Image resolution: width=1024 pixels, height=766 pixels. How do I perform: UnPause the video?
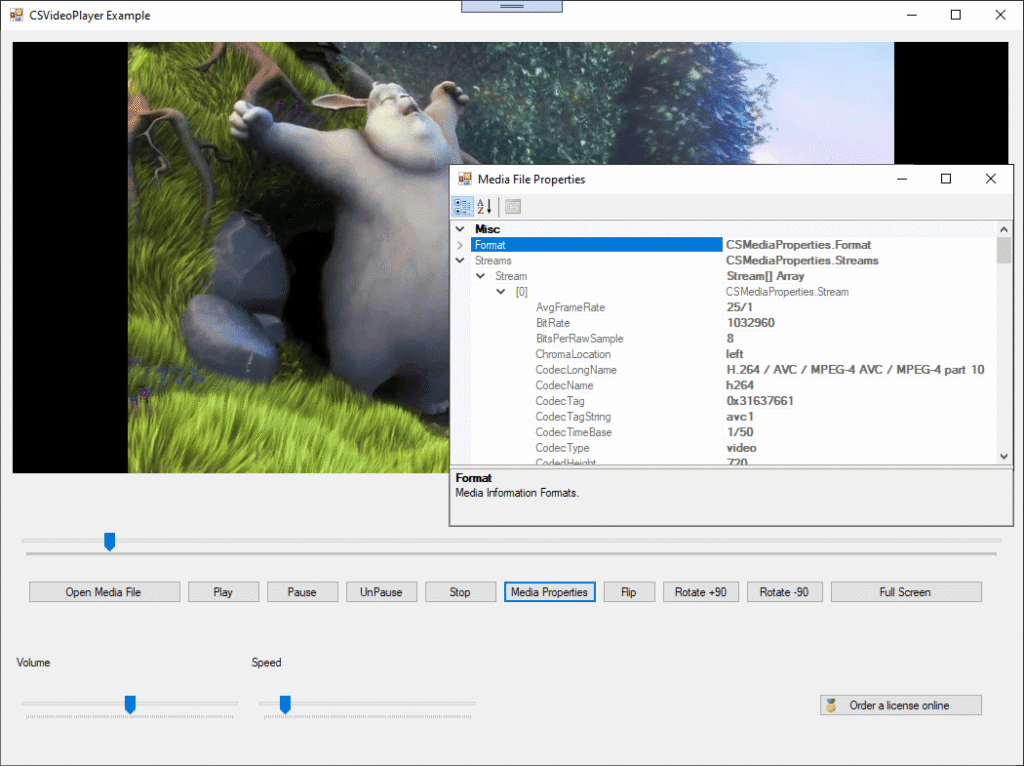coord(381,591)
